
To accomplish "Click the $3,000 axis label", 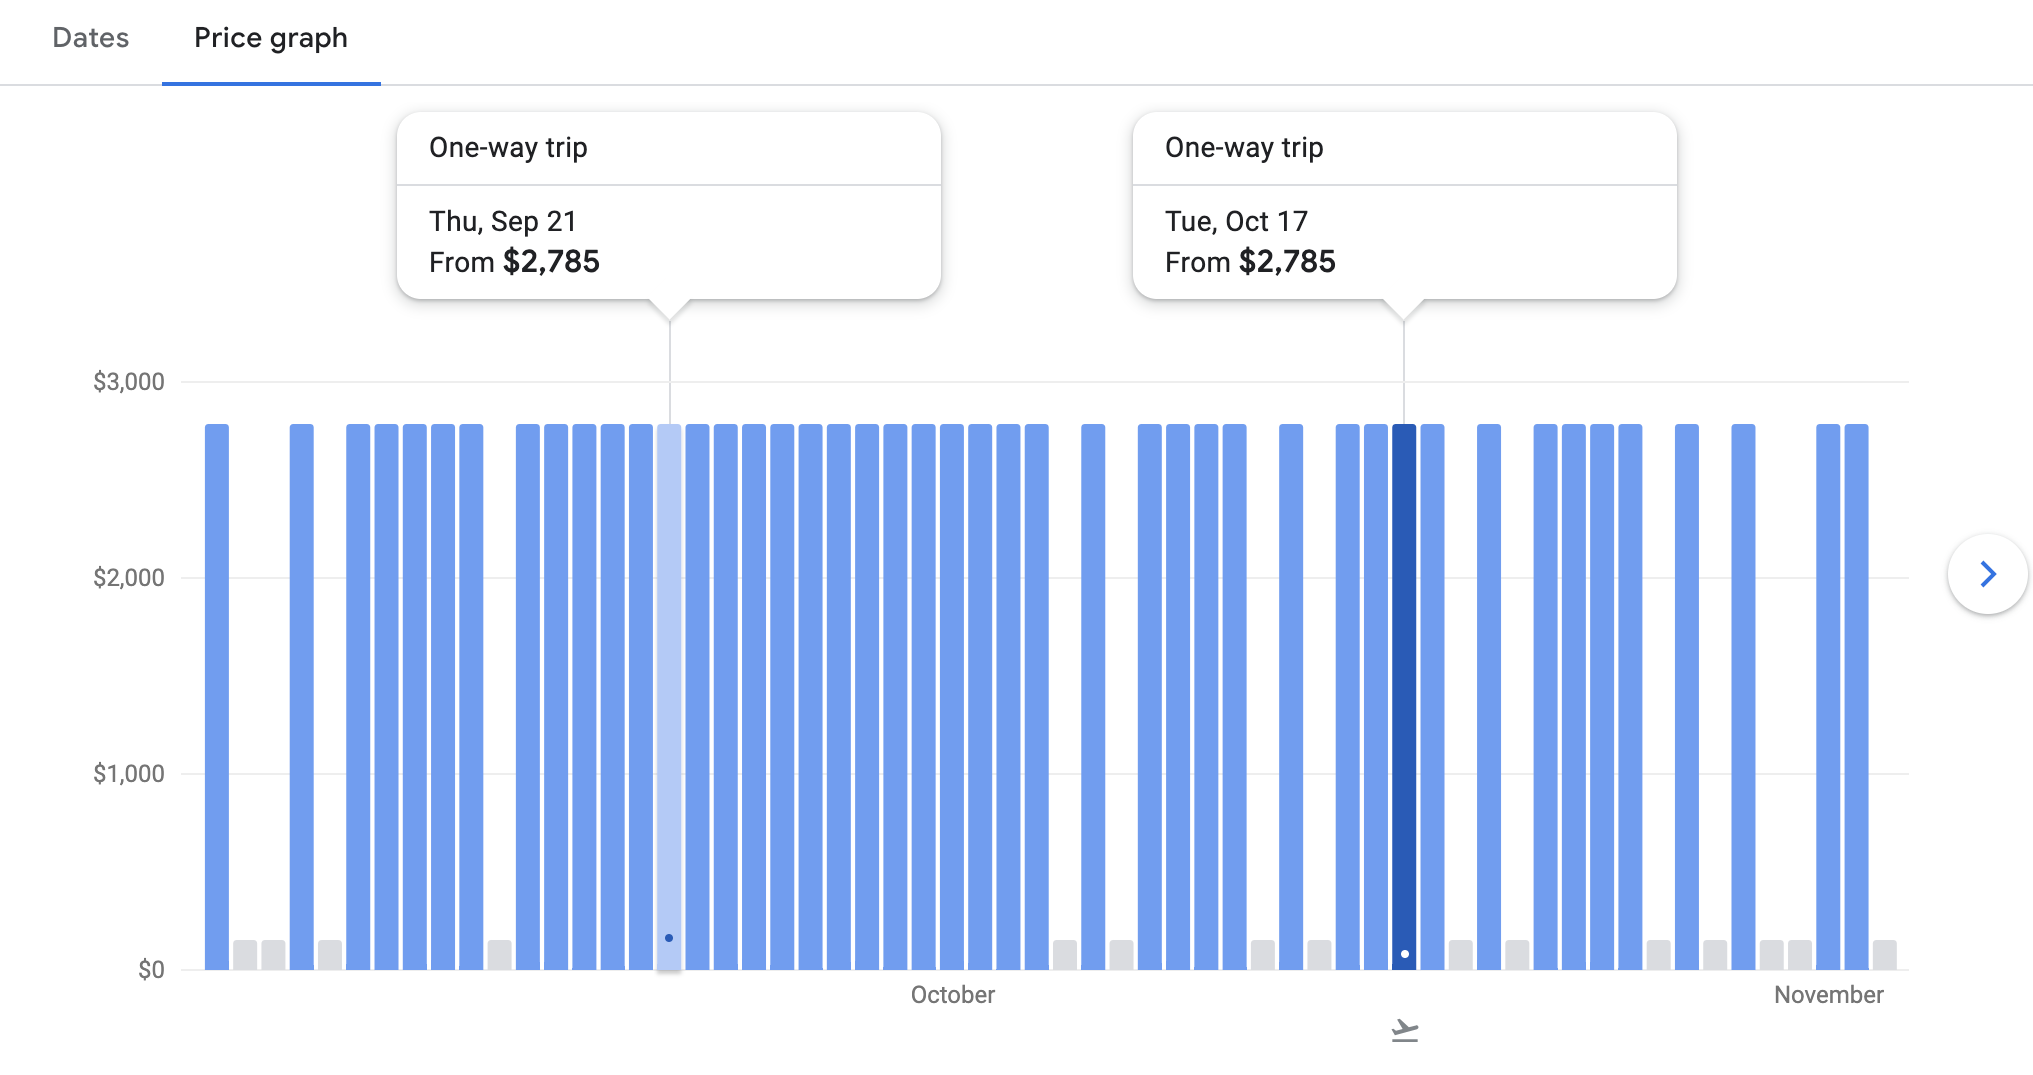I will (x=129, y=382).
